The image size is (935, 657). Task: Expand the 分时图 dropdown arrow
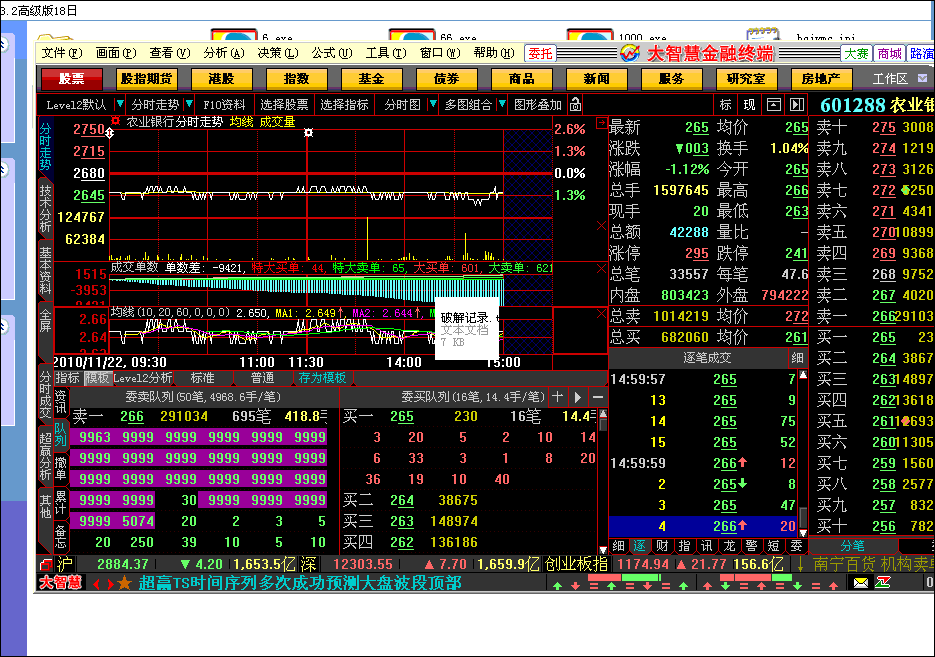click(434, 104)
